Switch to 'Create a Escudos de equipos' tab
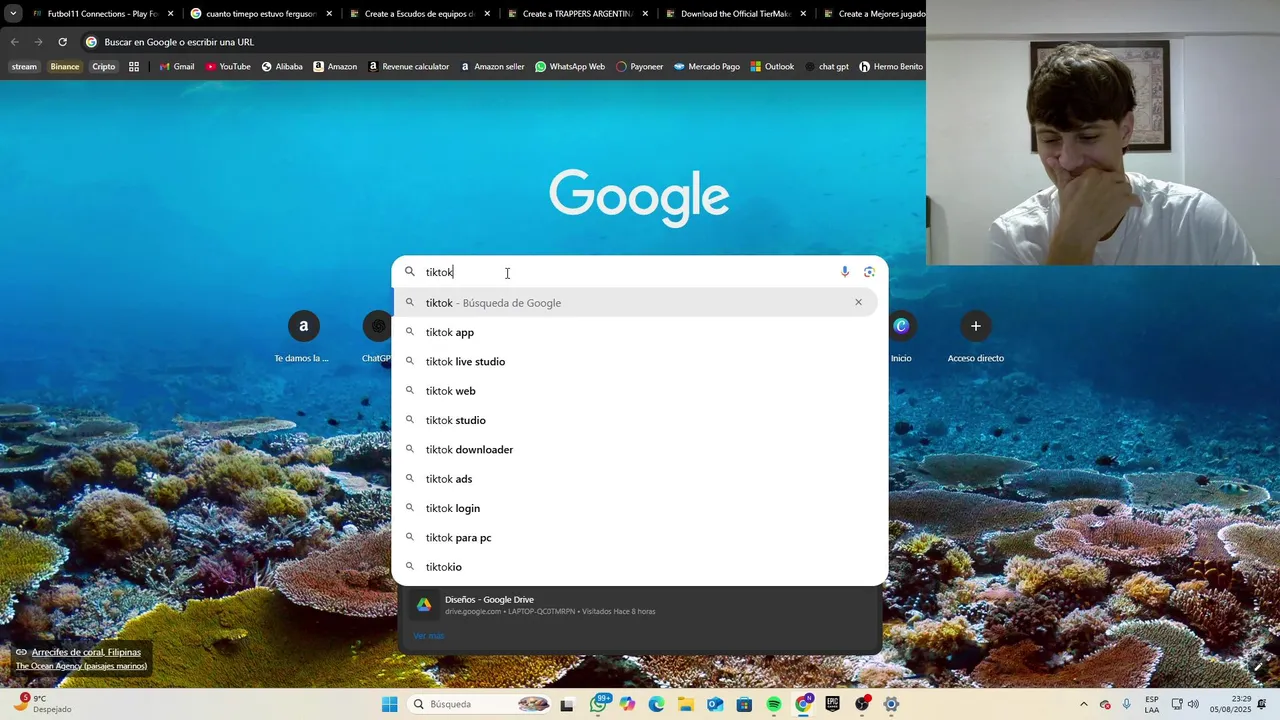1280x720 pixels. pos(419,14)
